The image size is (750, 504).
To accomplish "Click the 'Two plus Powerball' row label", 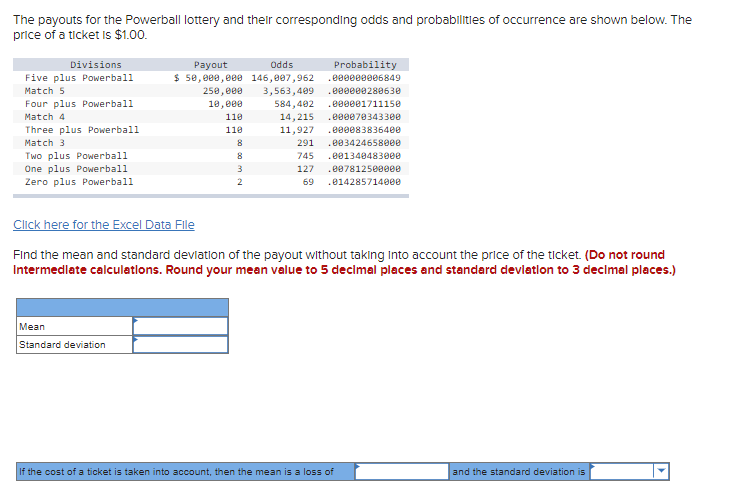I will click(x=76, y=155).
